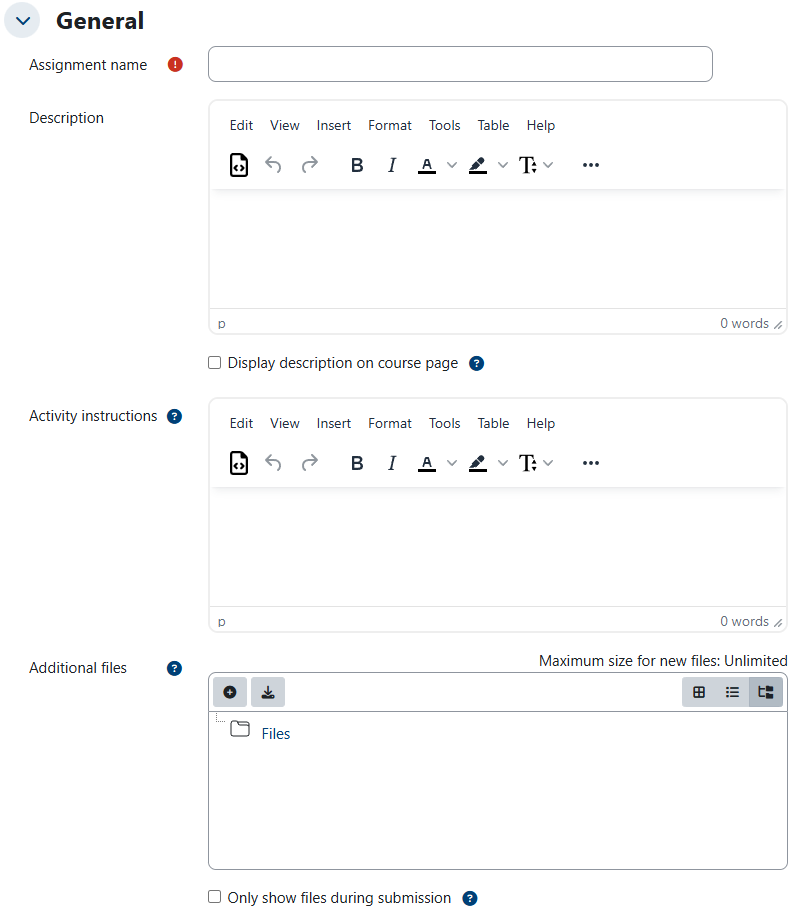Toggle bold in Description editor
The width and height of the screenshot is (791, 914).
pos(357,165)
